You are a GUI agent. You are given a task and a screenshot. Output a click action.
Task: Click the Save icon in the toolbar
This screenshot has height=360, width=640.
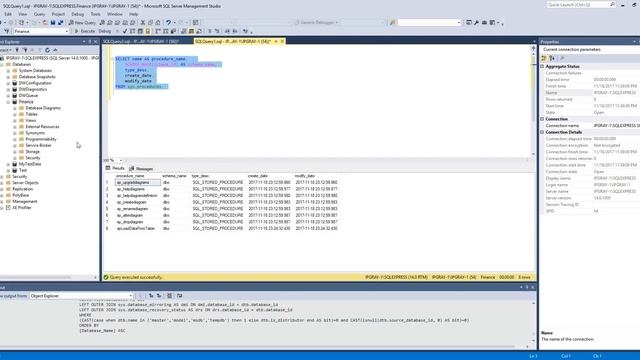click(53, 22)
